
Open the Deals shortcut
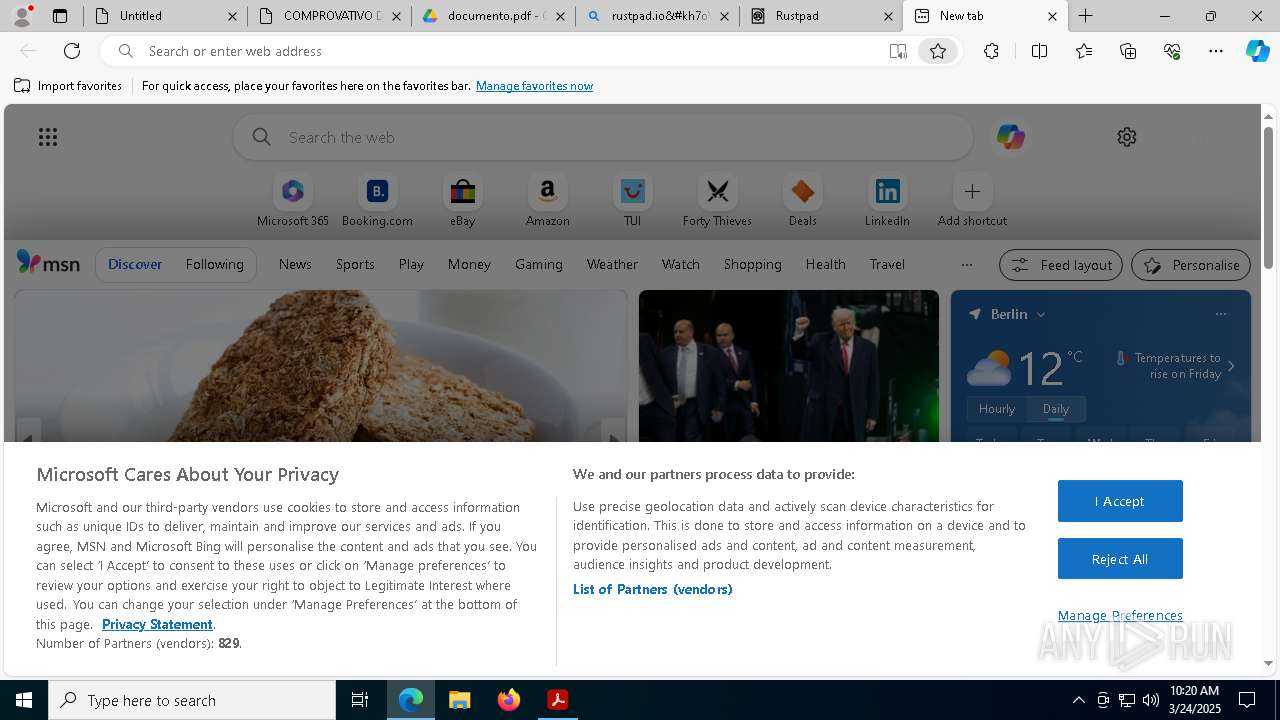coord(802,201)
